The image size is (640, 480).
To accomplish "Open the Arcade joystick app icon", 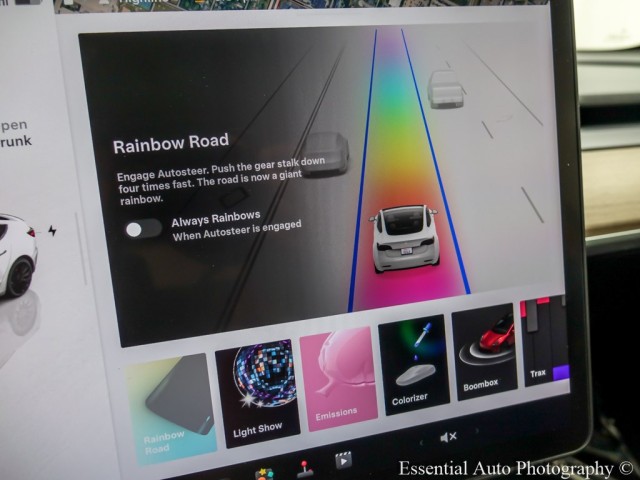I will [304, 469].
